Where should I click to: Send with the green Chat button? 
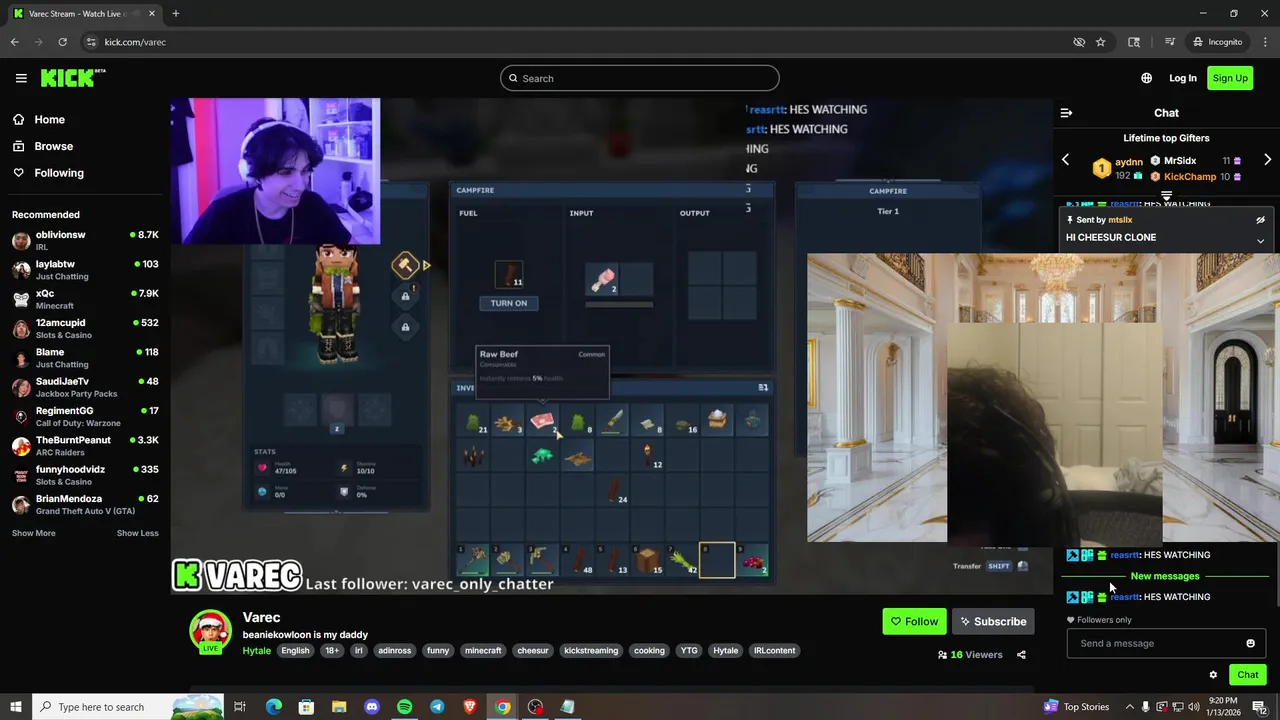pos(1247,675)
